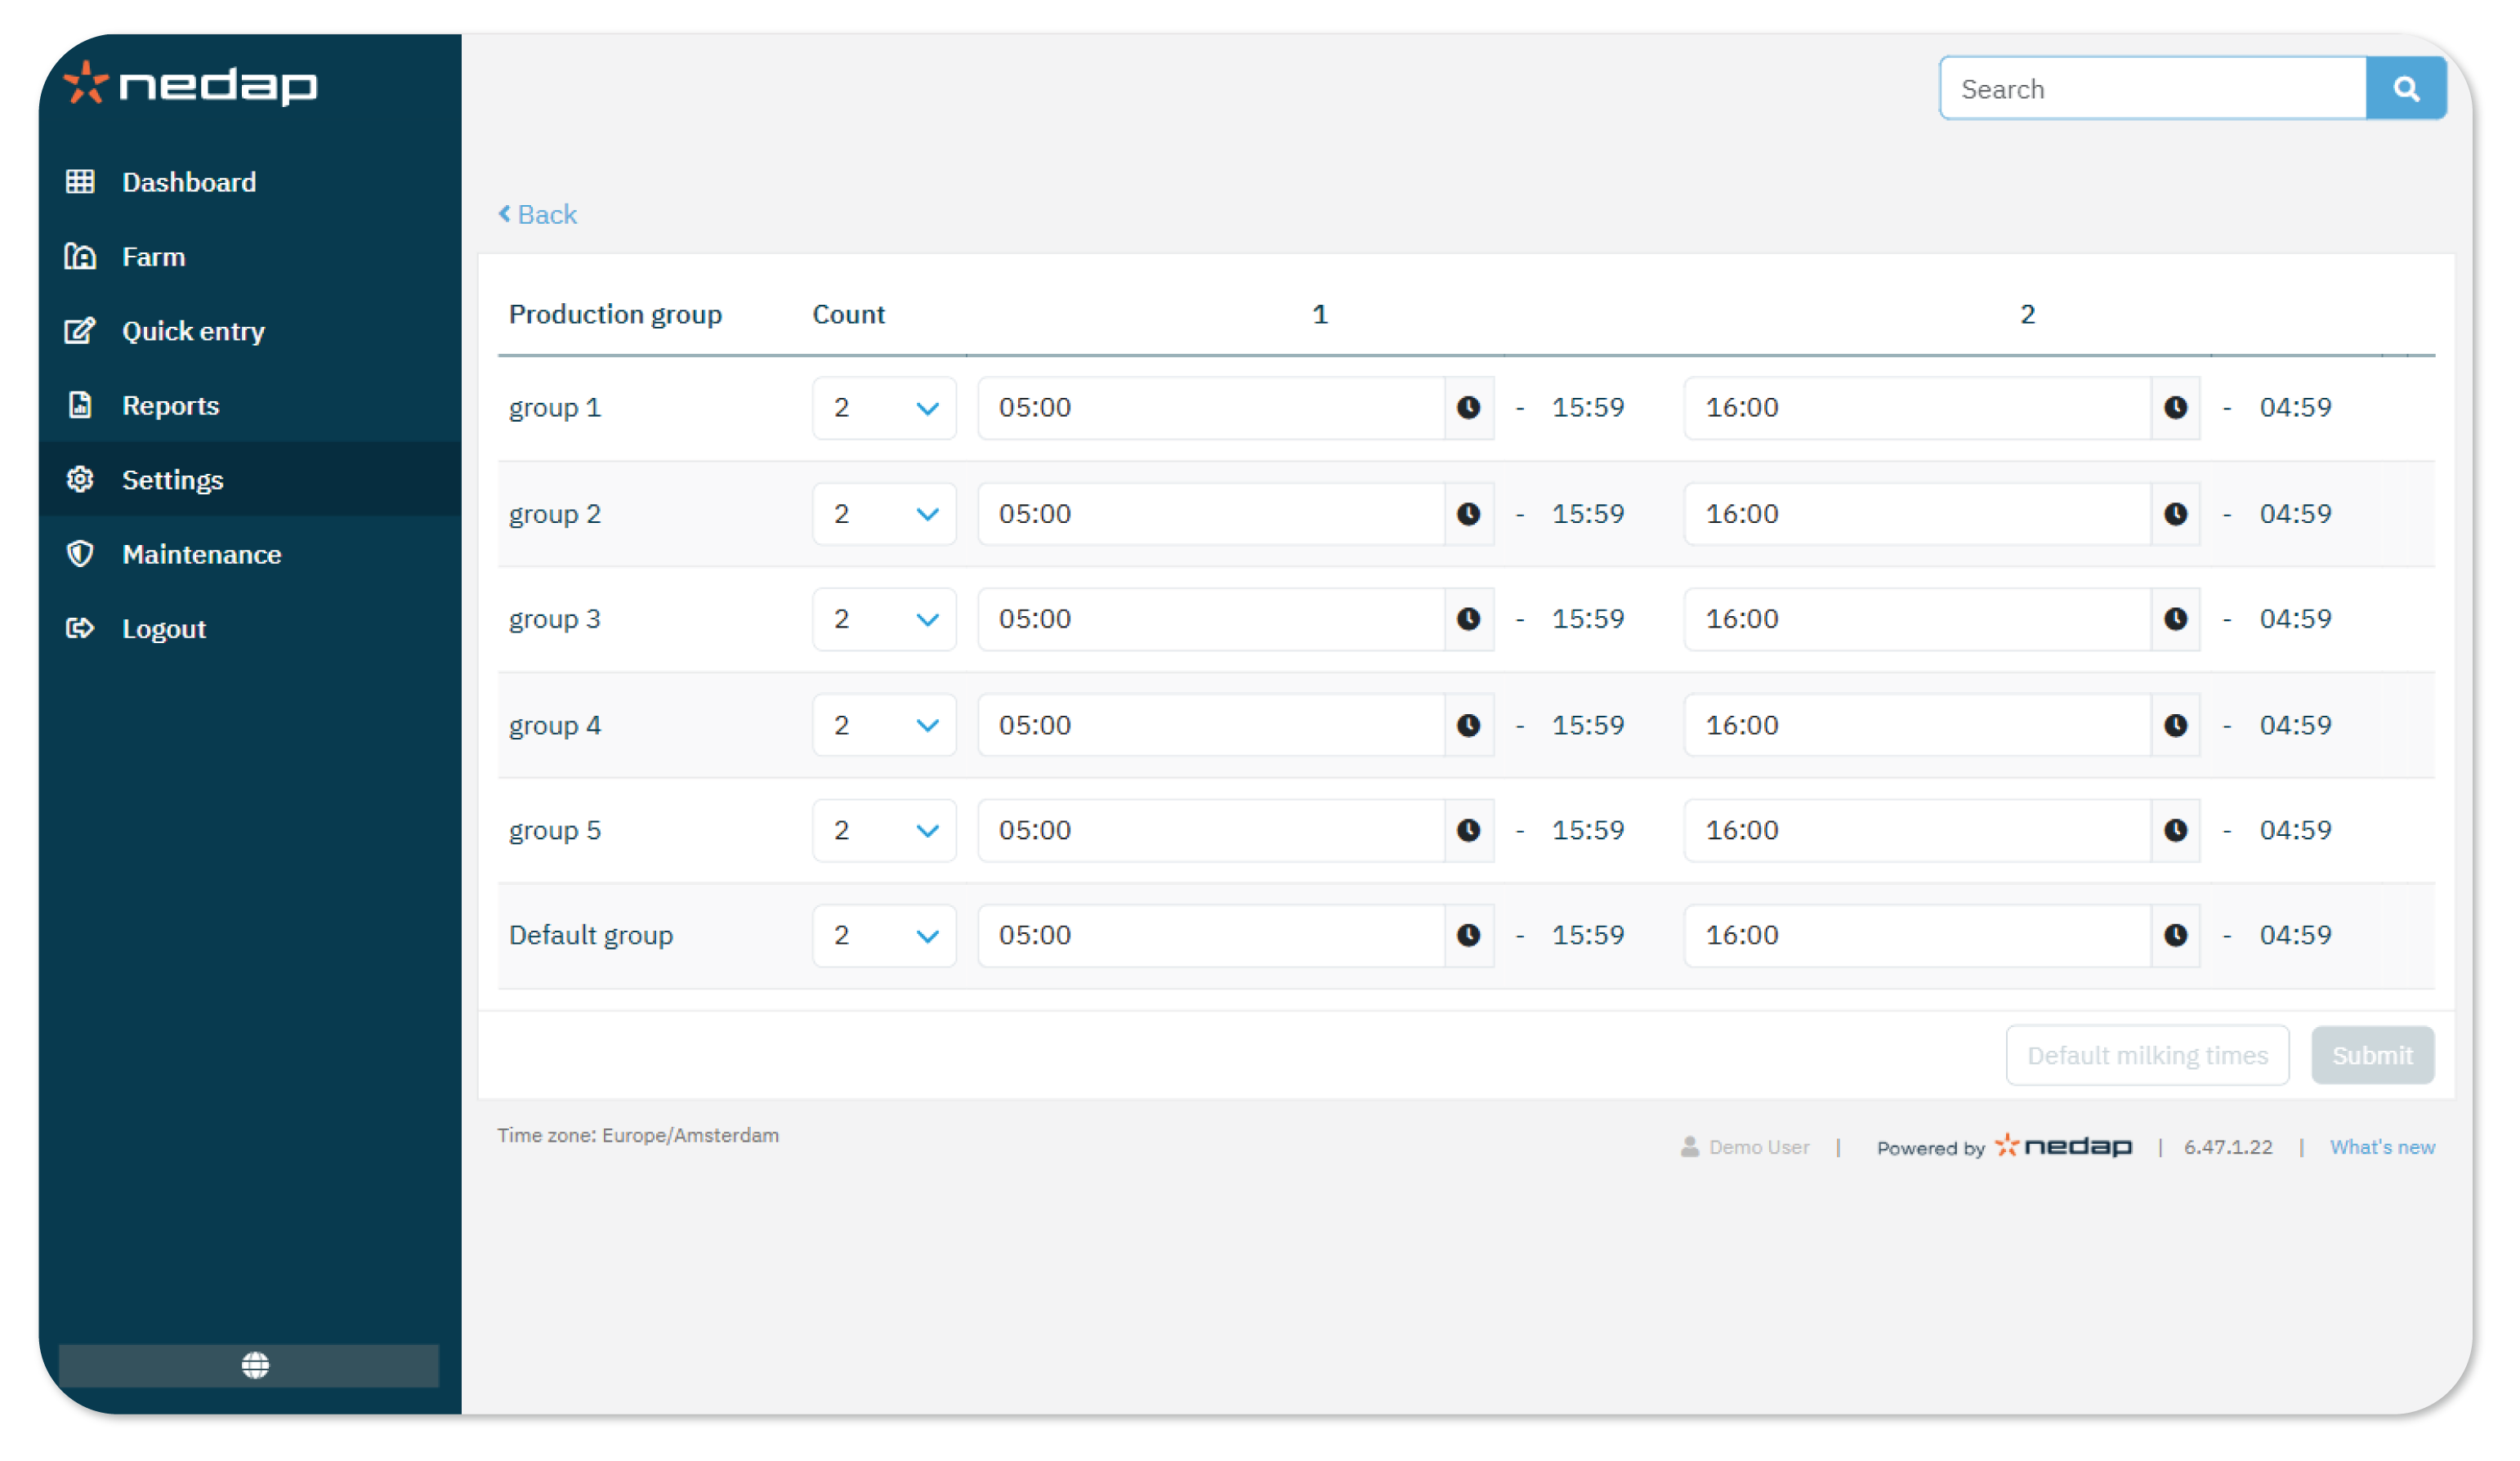
Task: Click the Back link
Action: pyautogui.click(x=538, y=215)
